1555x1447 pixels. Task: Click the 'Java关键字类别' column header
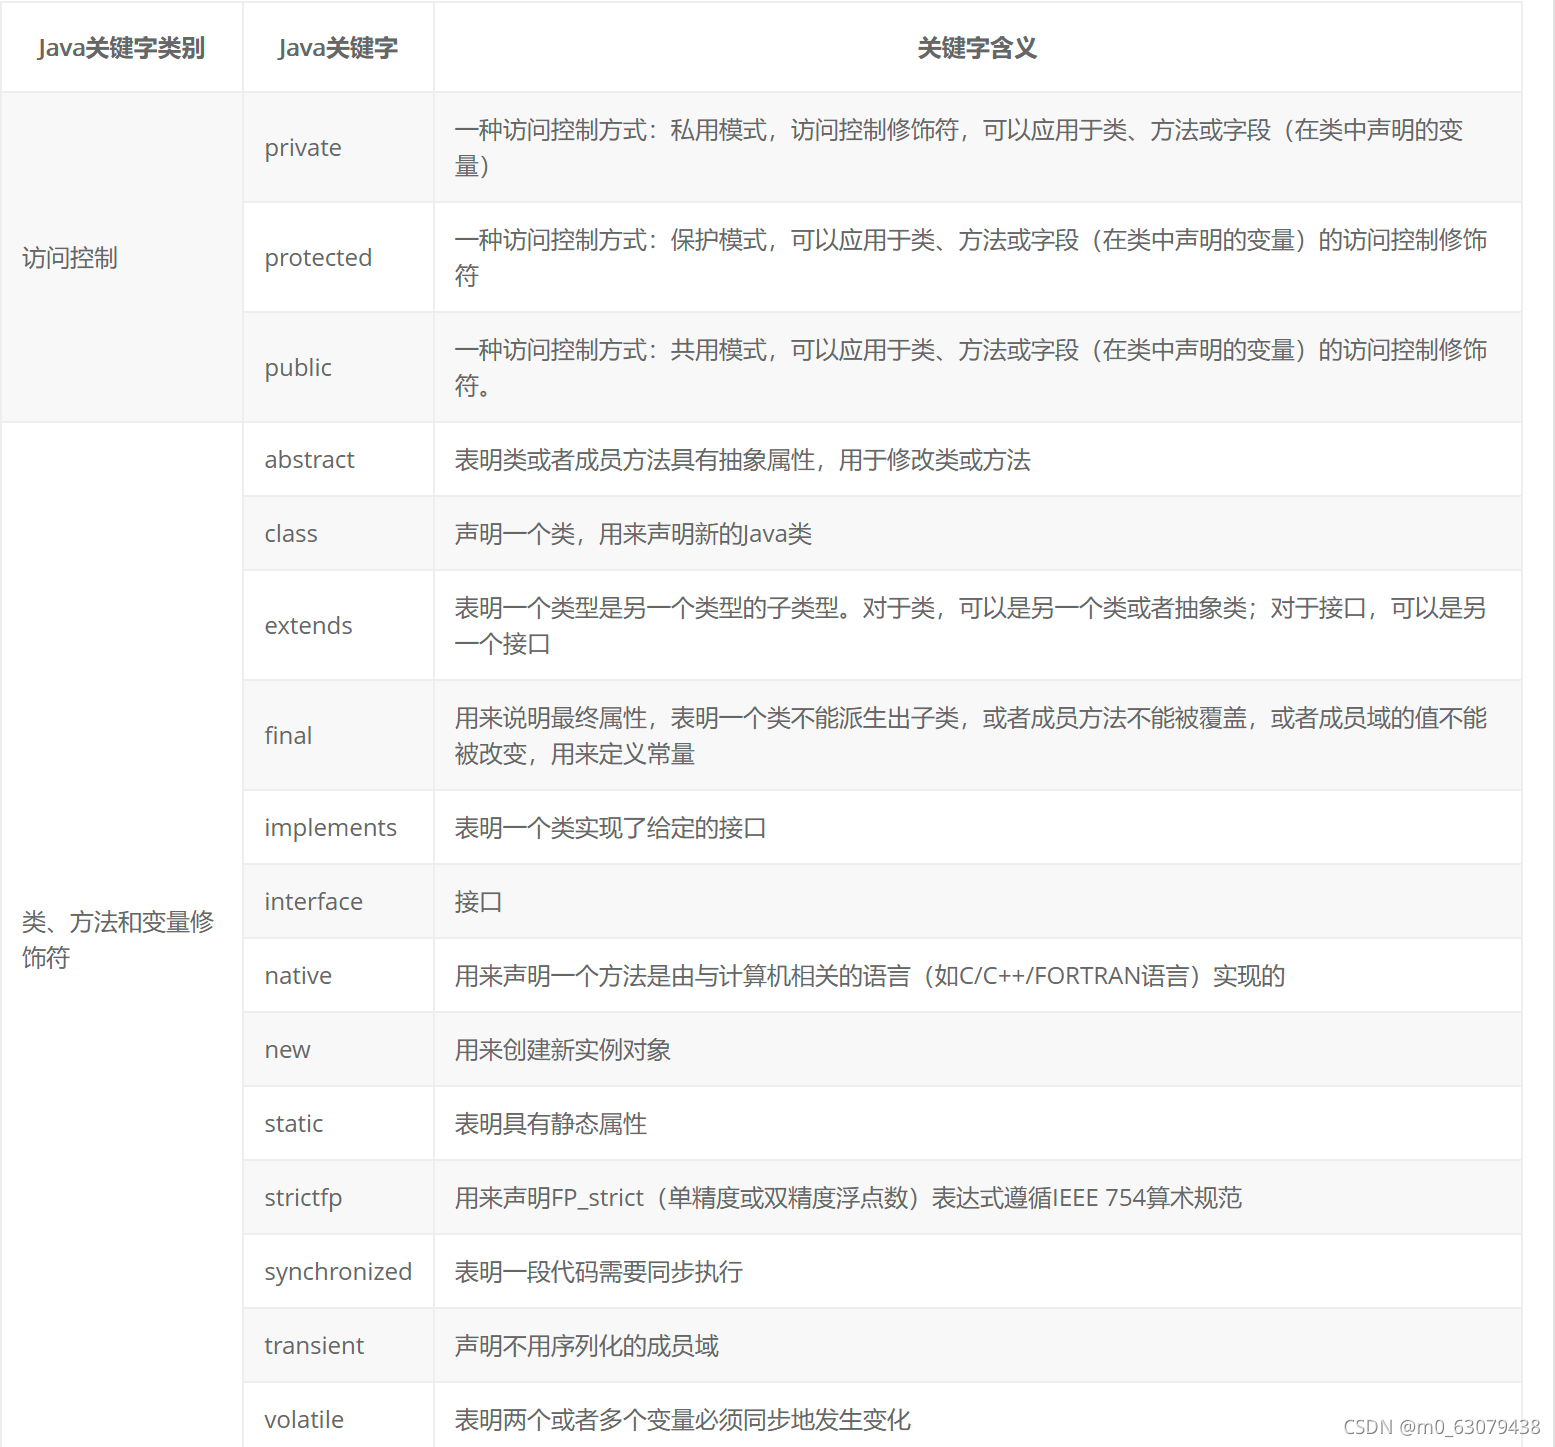(x=121, y=48)
